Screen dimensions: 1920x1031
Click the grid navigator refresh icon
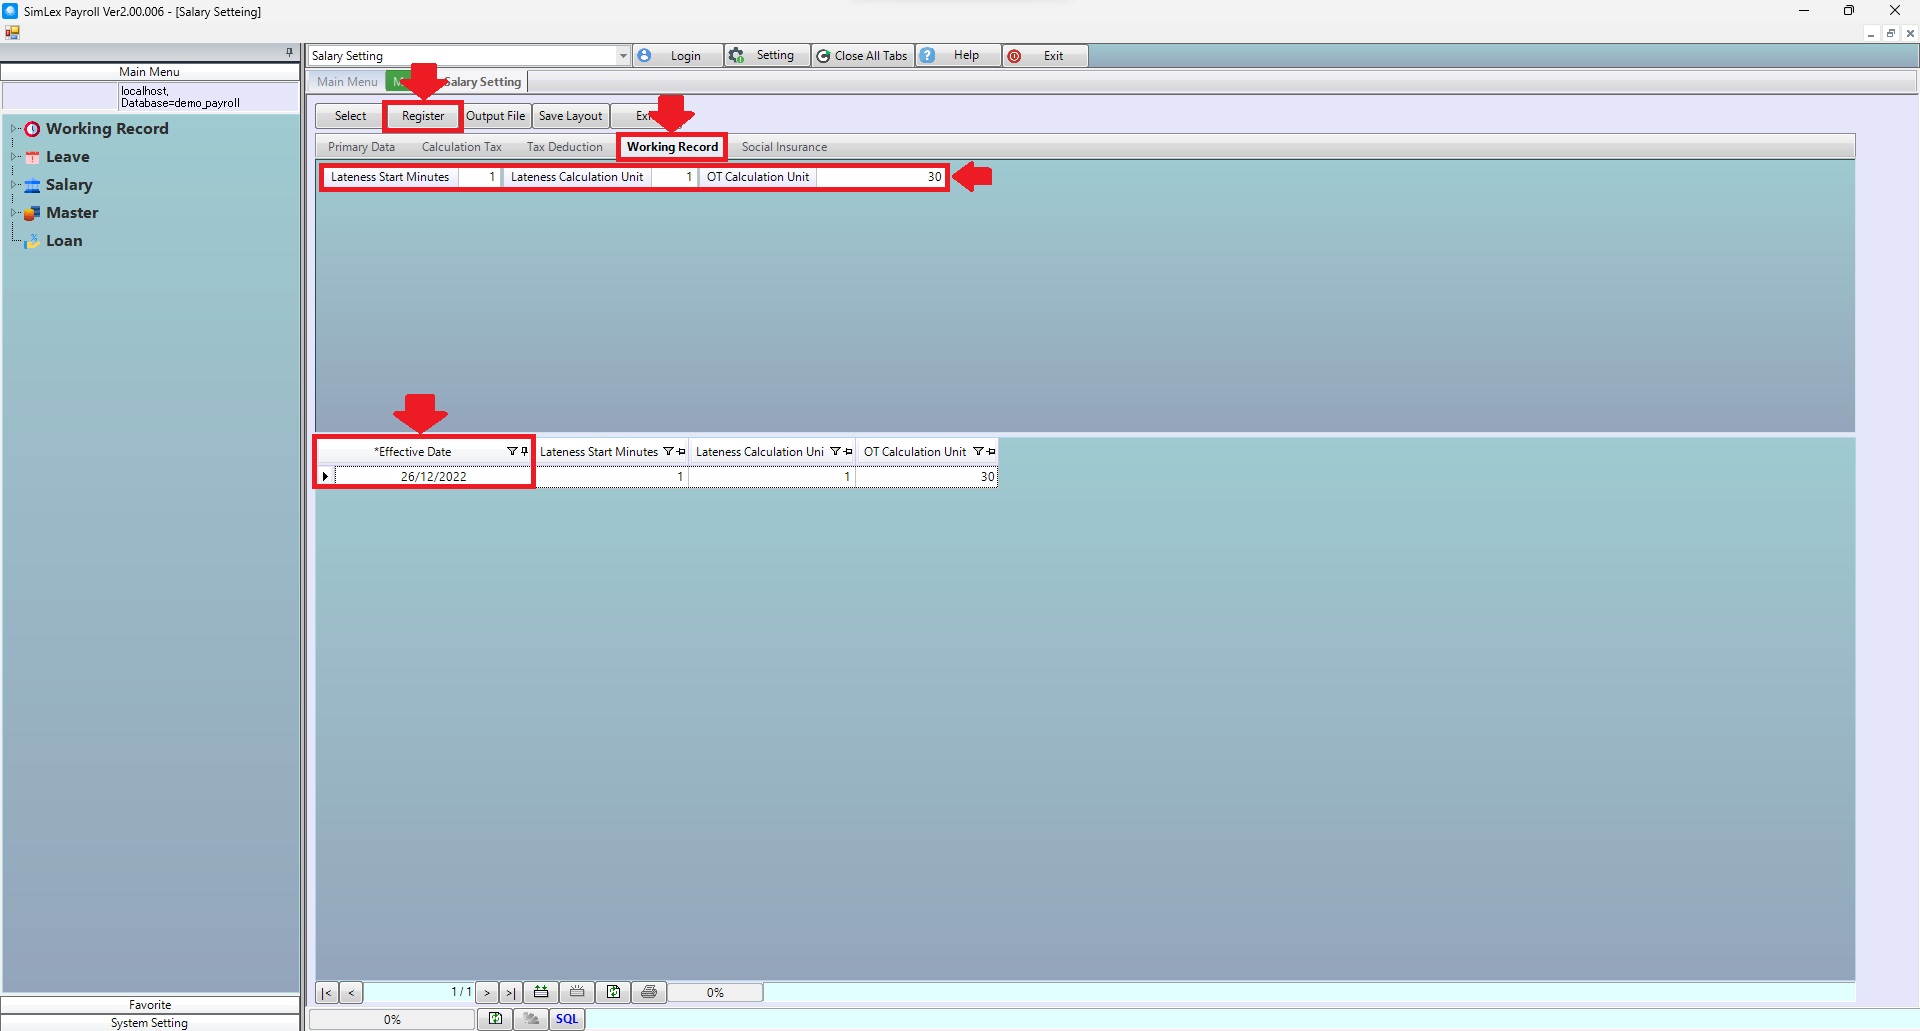[613, 992]
